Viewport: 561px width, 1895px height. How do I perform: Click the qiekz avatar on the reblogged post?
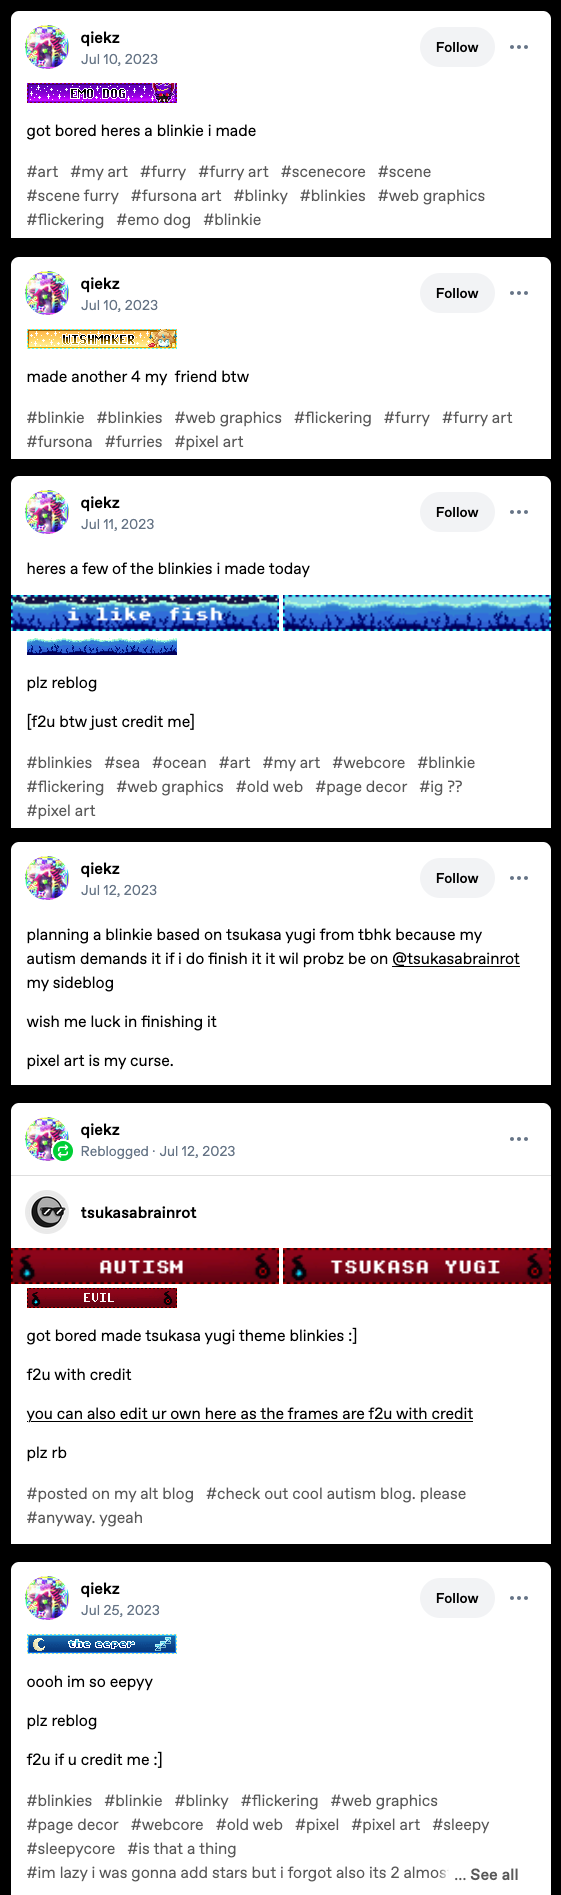click(47, 1139)
